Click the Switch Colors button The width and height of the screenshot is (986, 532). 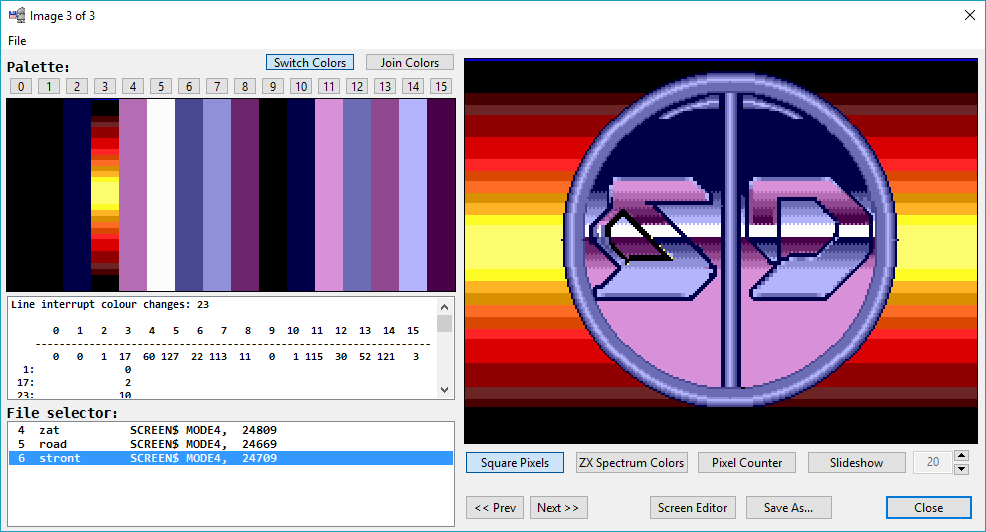[310, 63]
